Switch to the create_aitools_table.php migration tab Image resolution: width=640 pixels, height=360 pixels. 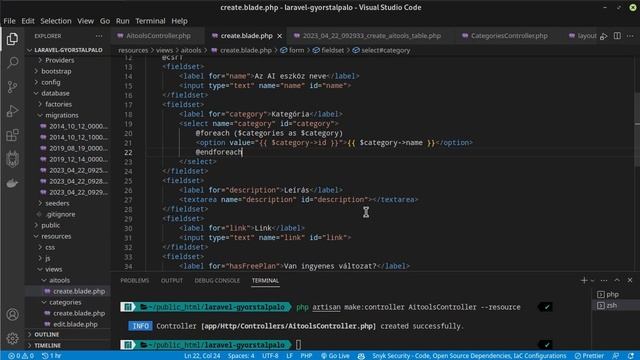pos(371,36)
